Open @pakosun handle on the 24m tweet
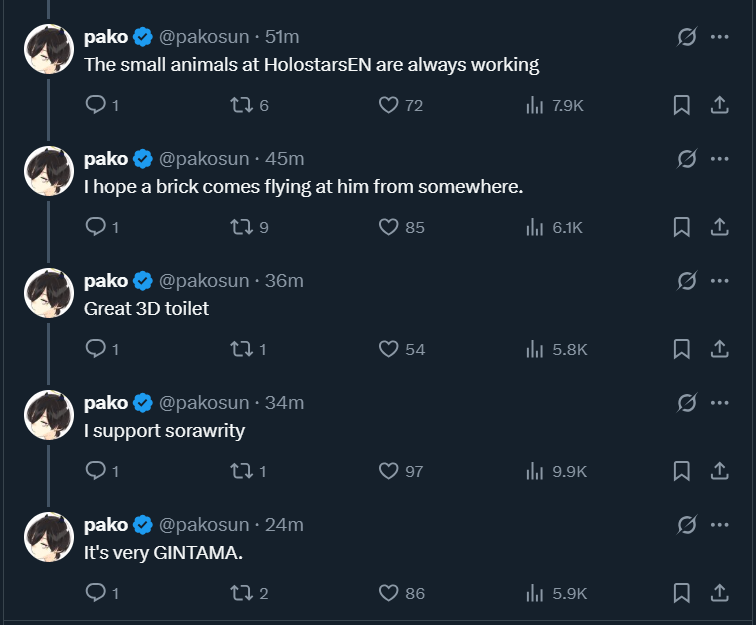This screenshot has width=756, height=625. (204, 525)
